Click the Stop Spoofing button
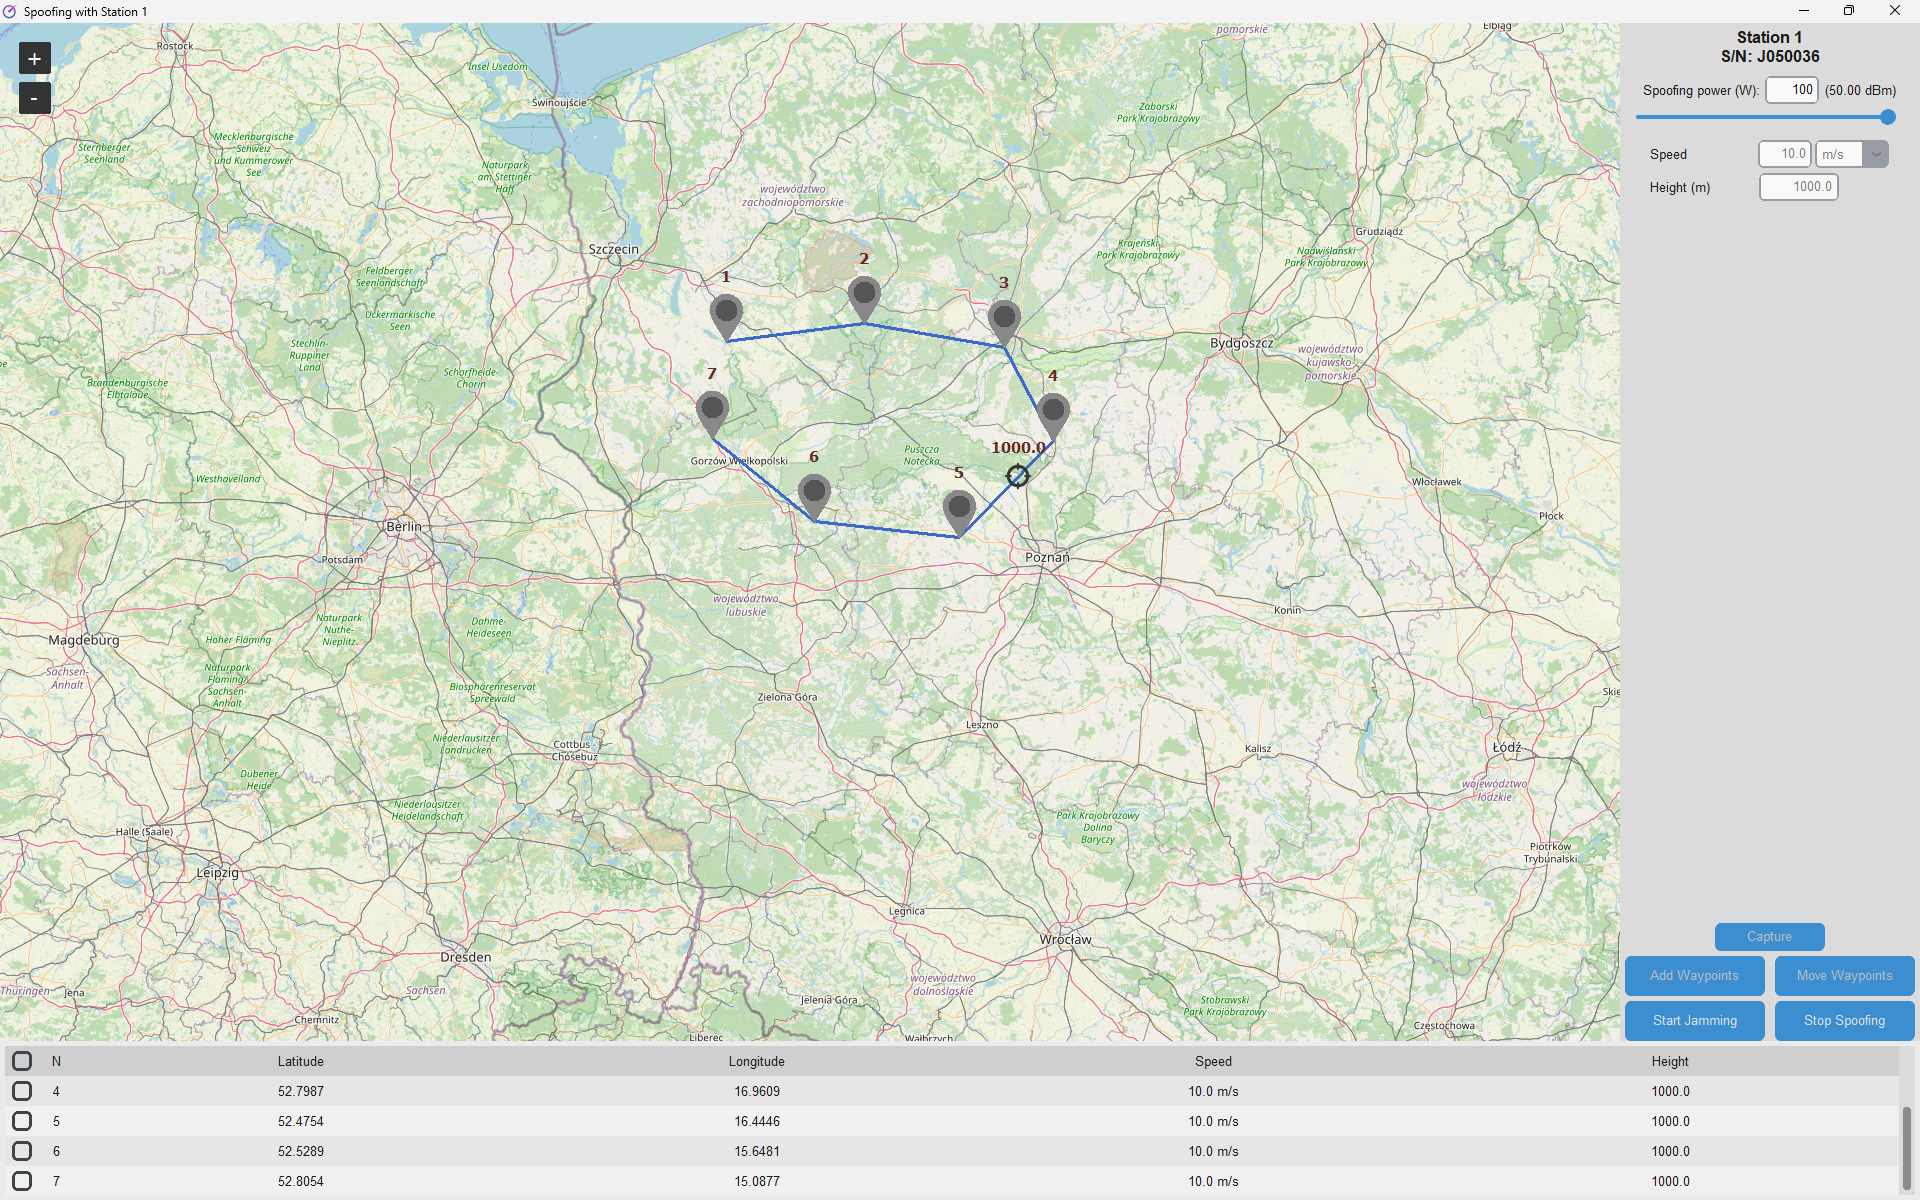This screenshot has height=1200, width=1920. [1844, 1021]
